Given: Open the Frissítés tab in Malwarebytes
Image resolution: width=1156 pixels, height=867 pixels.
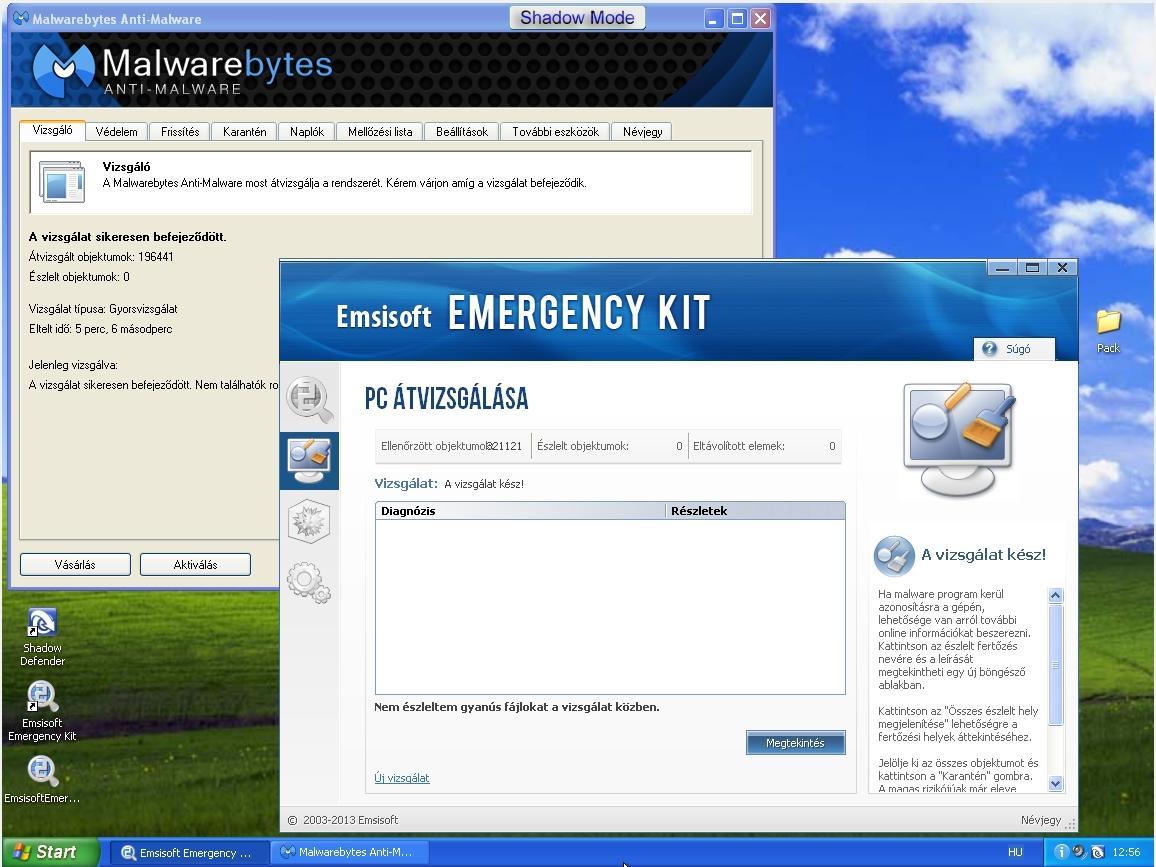Looking at the screenshot, I should coord(180,131).
